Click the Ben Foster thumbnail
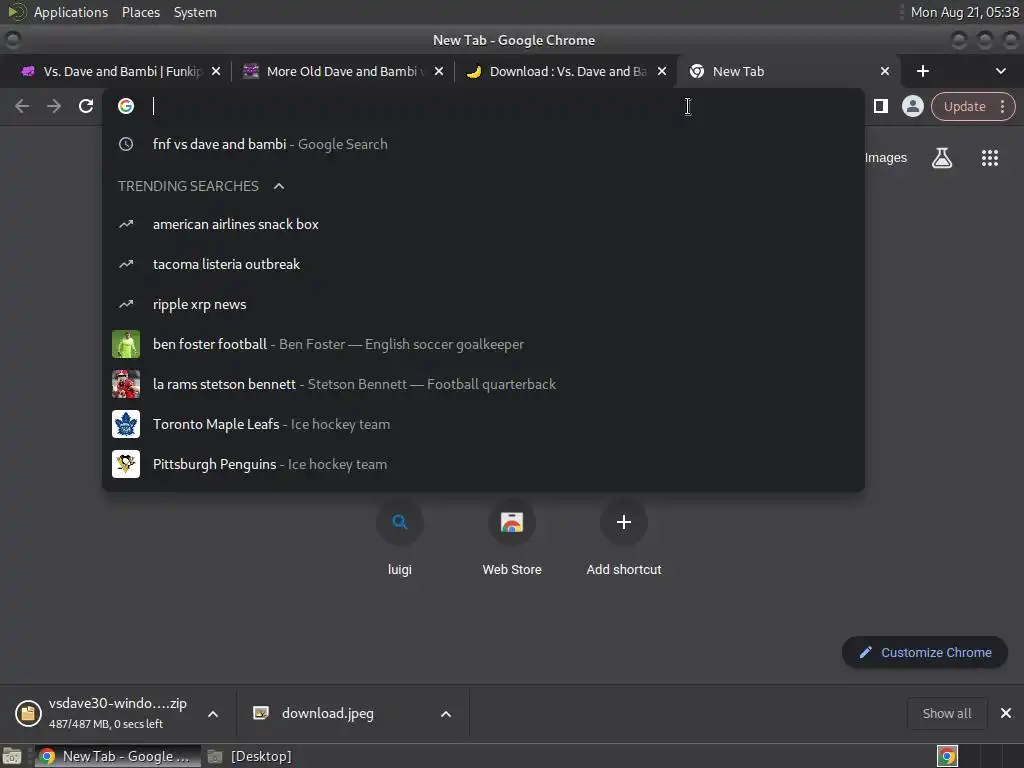 (x=126, y=344)
